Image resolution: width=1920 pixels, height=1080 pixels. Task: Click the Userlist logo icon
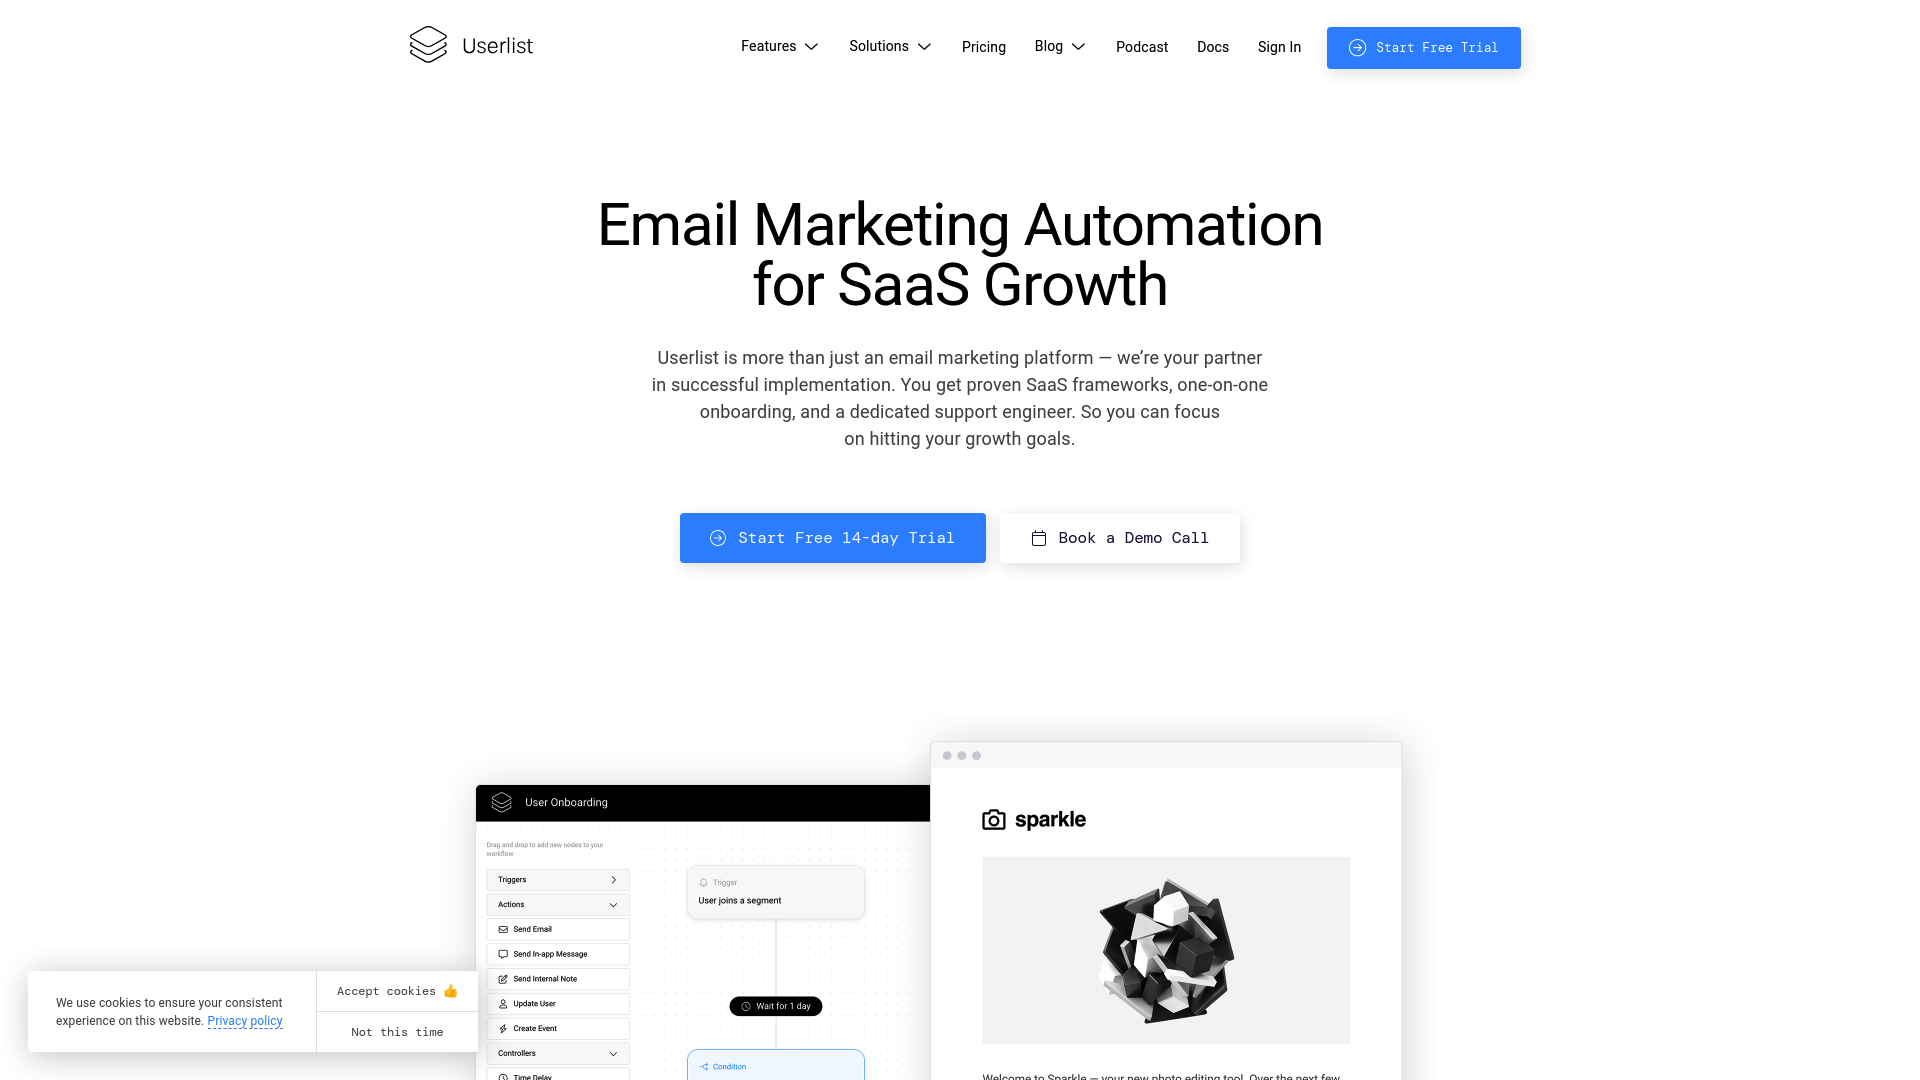pyautogui.click(x=429, y=45)
